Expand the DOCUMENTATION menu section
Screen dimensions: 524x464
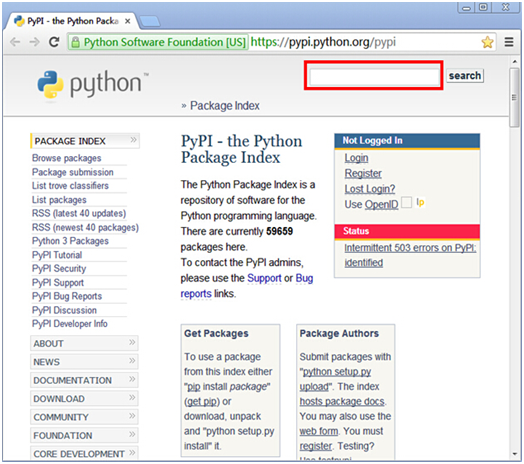(x=84, y=380)
